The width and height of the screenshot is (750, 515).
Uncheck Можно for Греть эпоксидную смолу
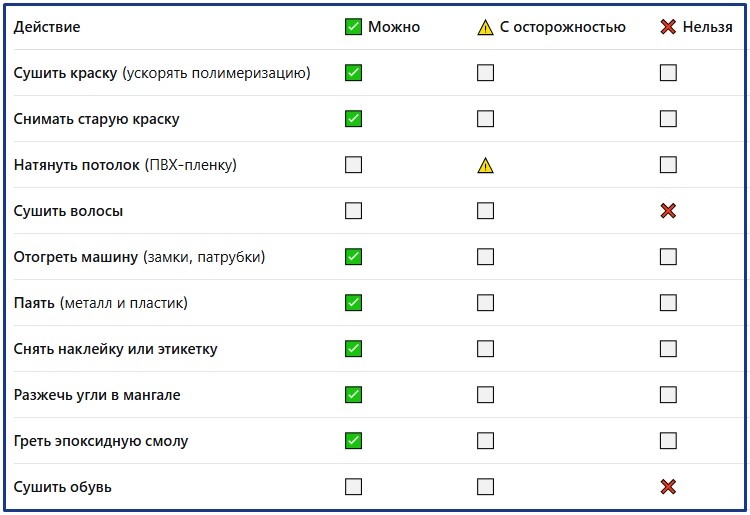pyautogui.click(x=353, y=441)
